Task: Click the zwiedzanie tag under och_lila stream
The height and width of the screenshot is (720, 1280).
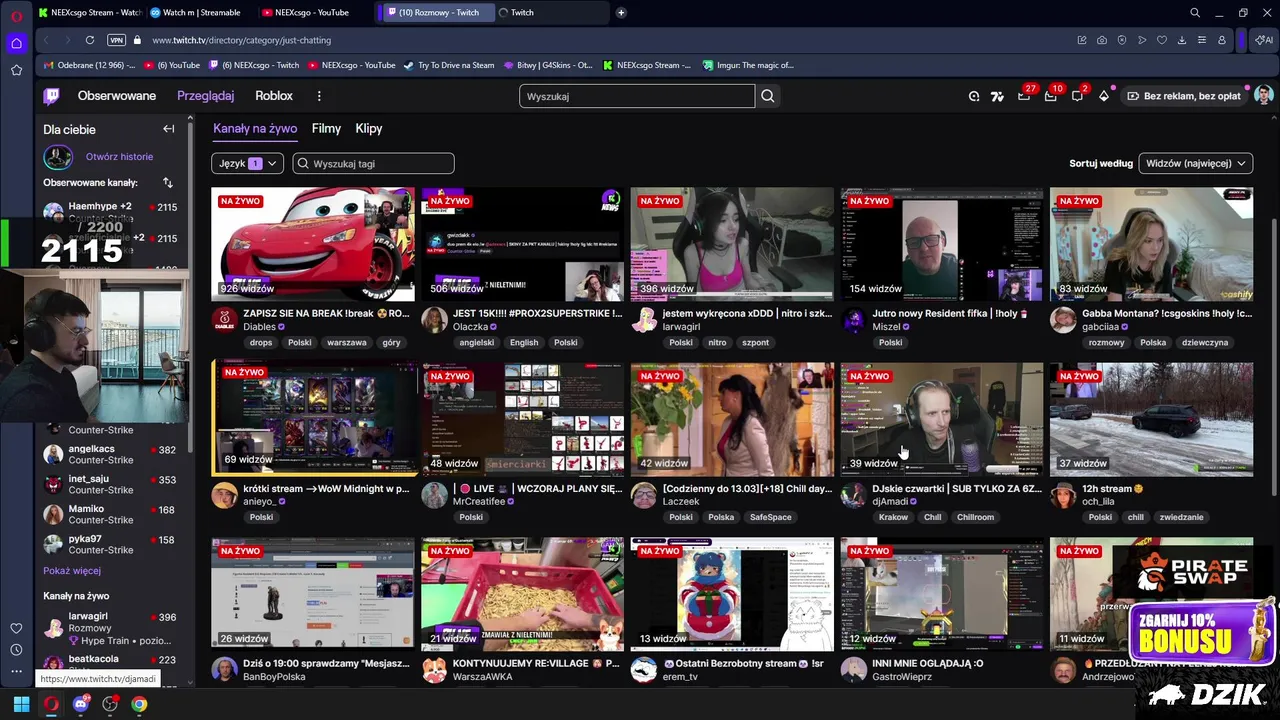Action: [1181, 517]
